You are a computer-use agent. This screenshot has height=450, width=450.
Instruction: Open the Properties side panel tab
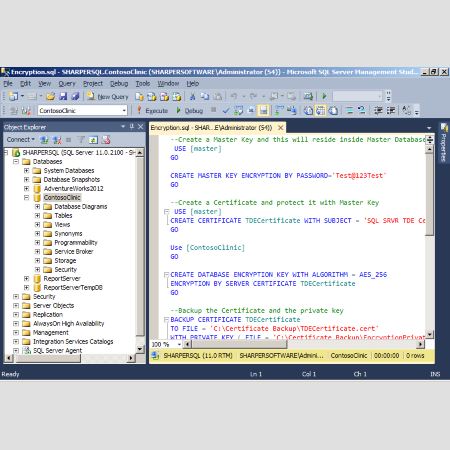(x=444, y=143)
